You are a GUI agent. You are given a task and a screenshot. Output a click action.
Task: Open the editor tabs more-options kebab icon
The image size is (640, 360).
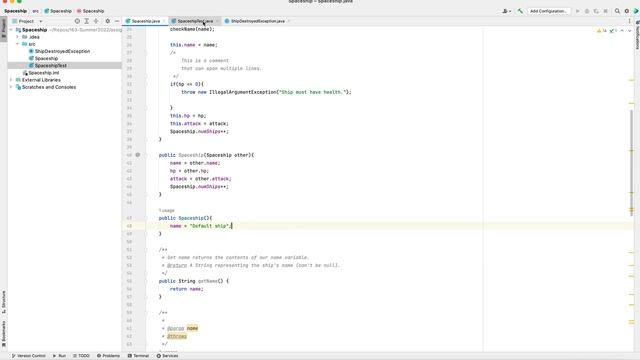point(629,21)
